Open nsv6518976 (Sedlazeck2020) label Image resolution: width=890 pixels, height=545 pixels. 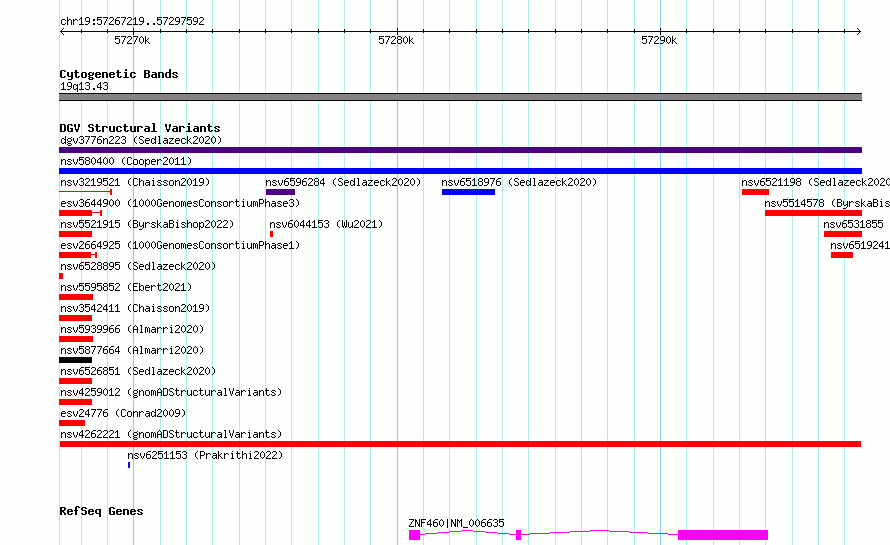(519, 182)
